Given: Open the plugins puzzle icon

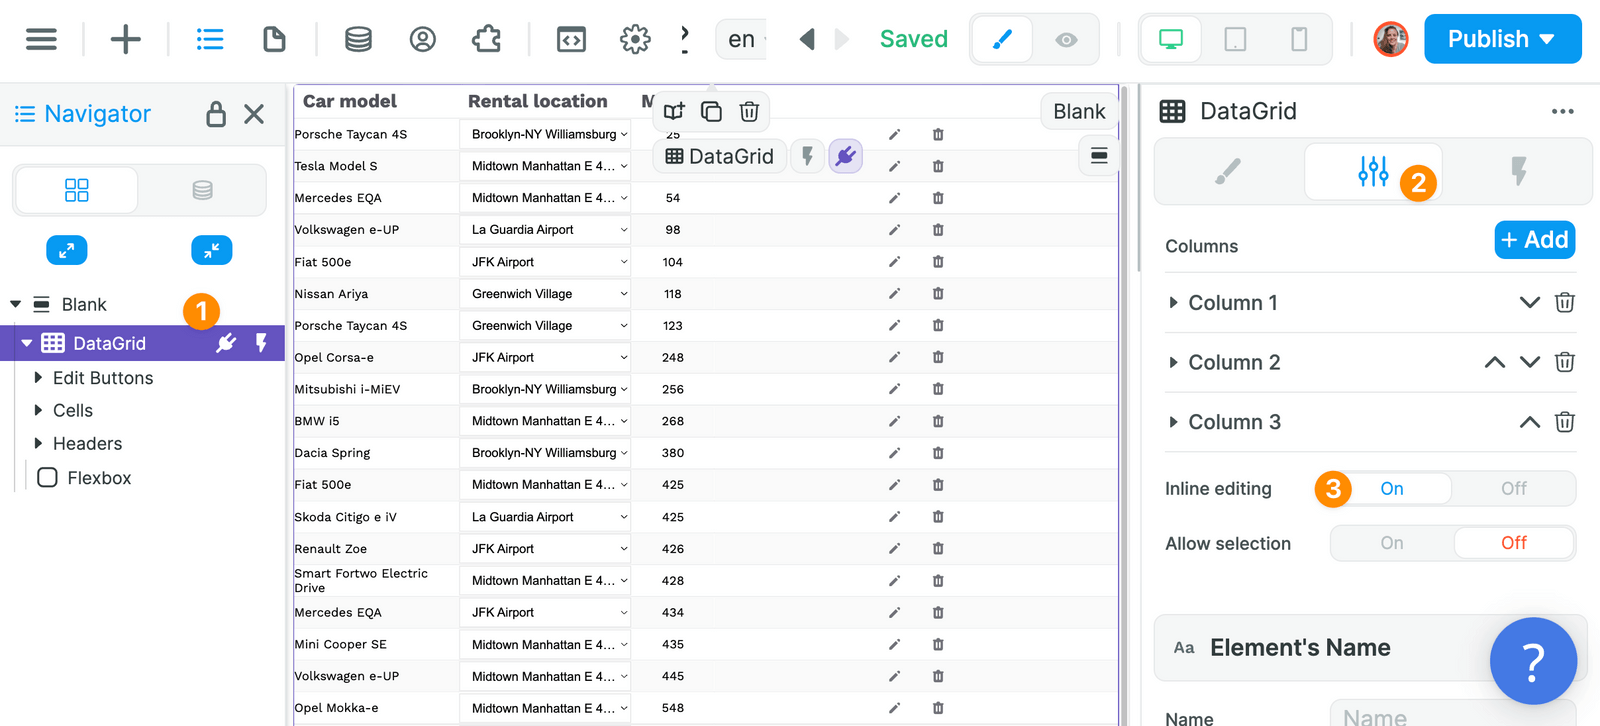Looking at the screenshot, I should (x=487, y=39).
